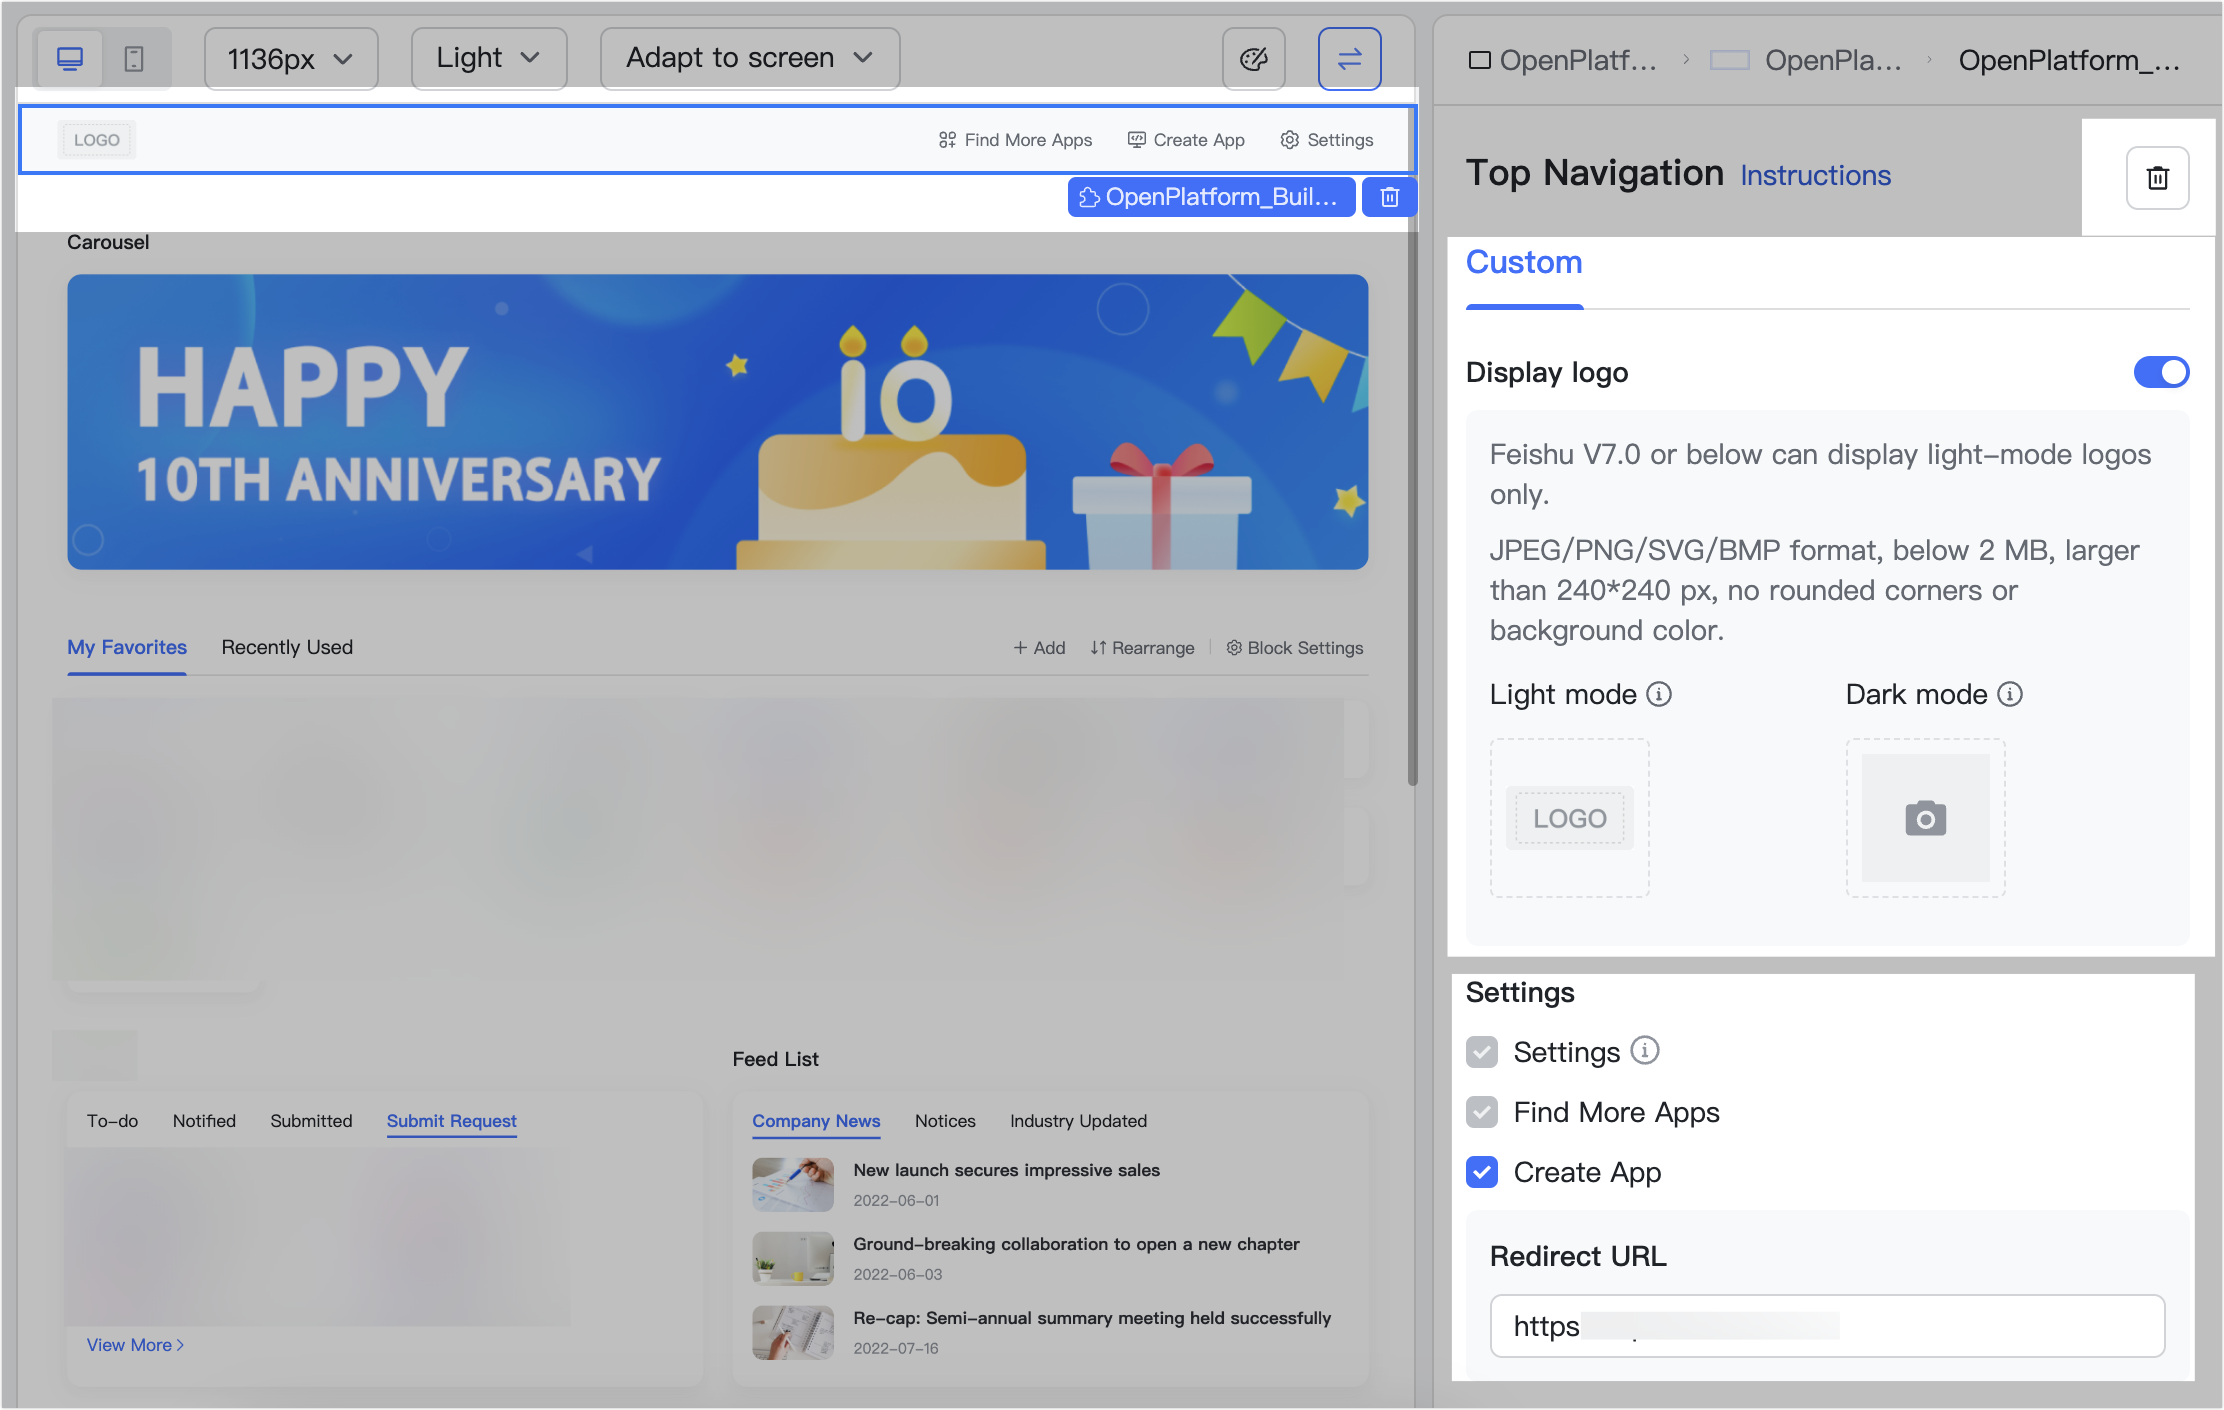The image size is (2224, 1410).
Task: Toggle the Display logo switch
Action: tap(2161, 372)
